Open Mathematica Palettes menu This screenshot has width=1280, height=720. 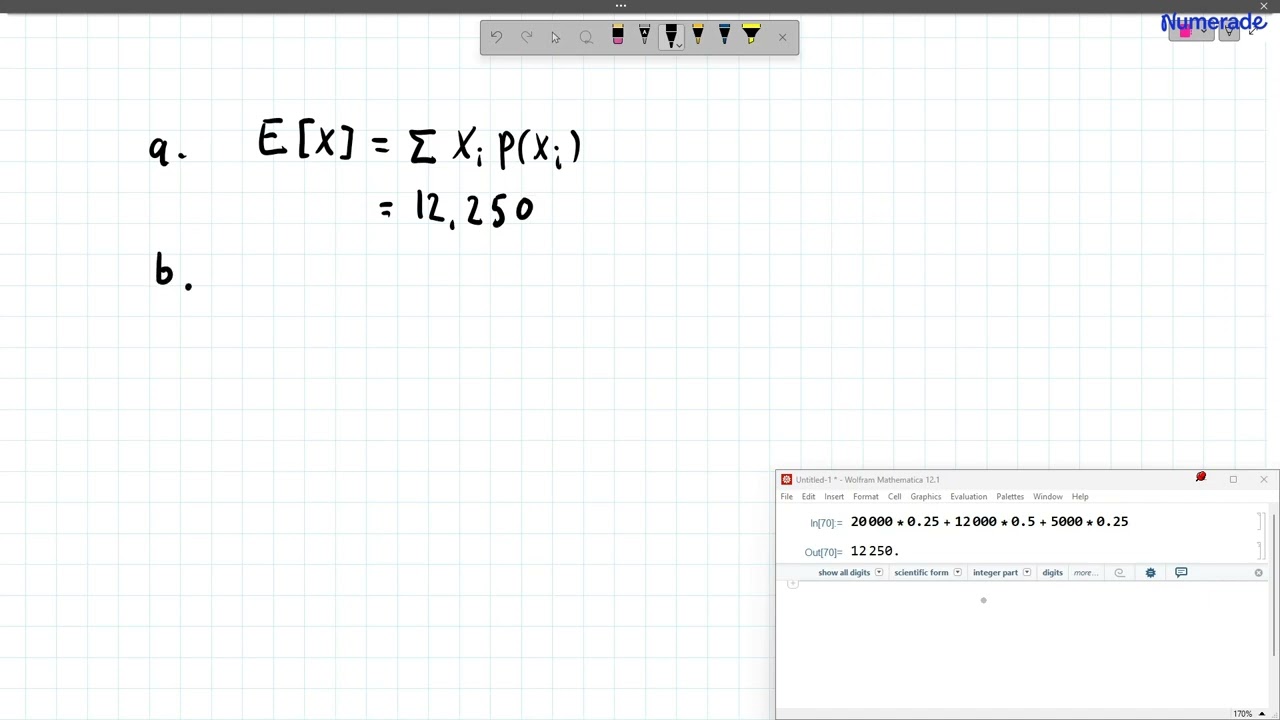pos(1010,496)
